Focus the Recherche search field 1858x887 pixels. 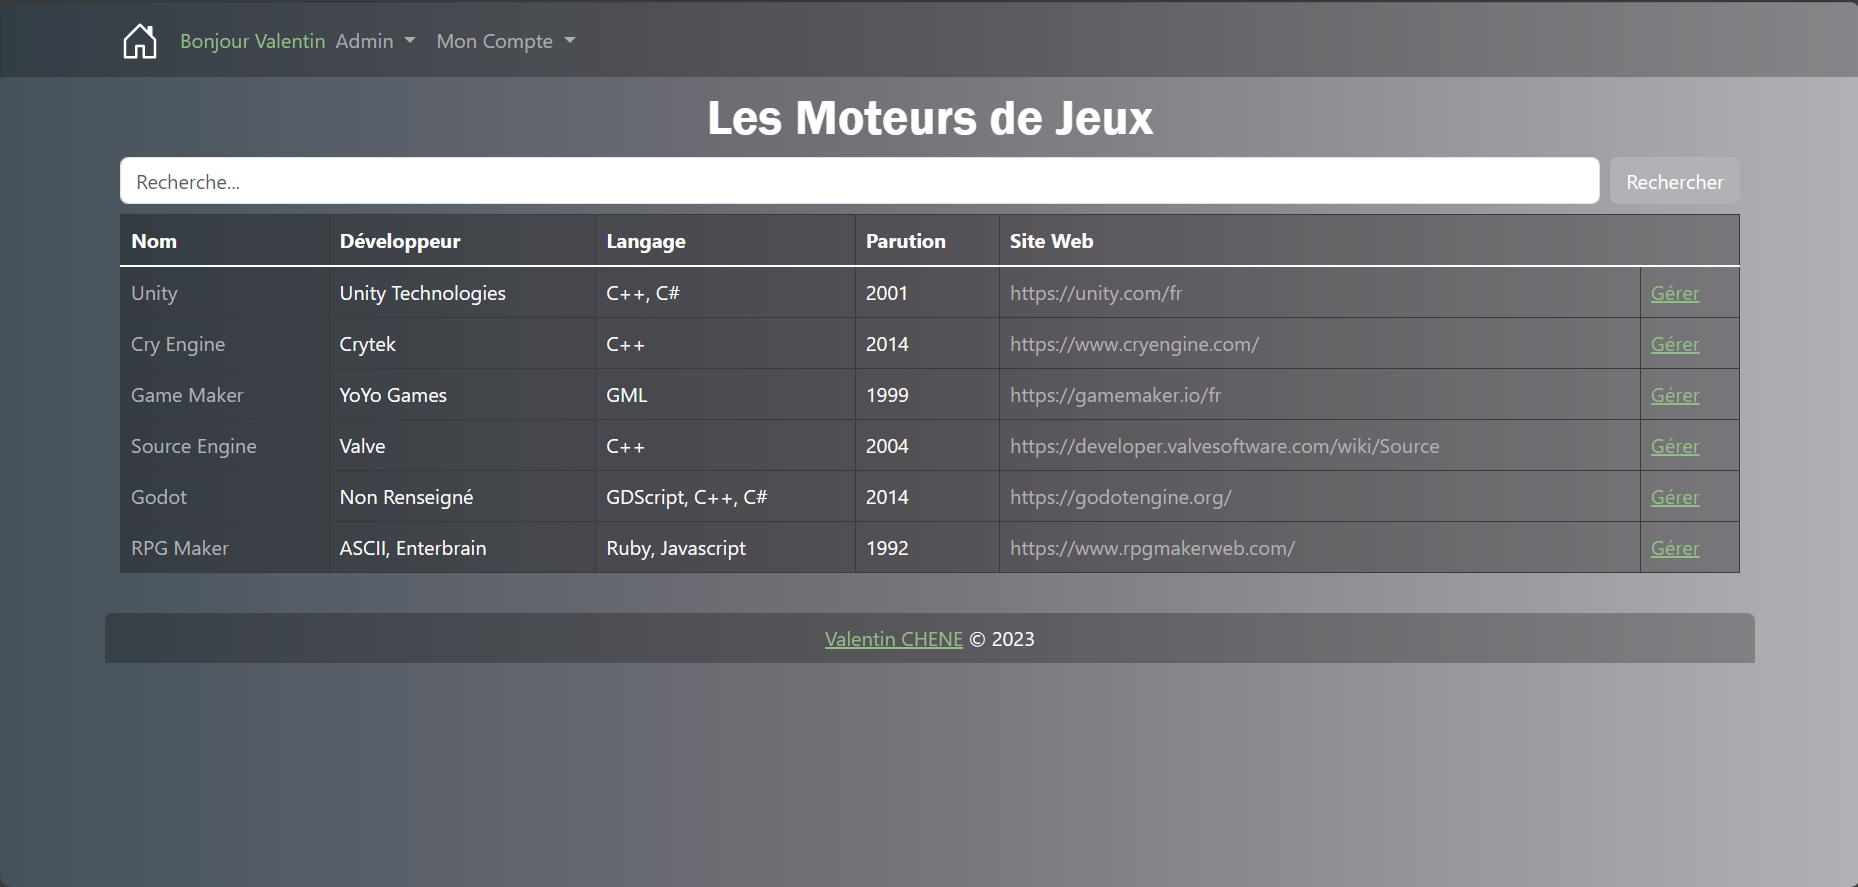pyautogui.click(x=860, y=181)
